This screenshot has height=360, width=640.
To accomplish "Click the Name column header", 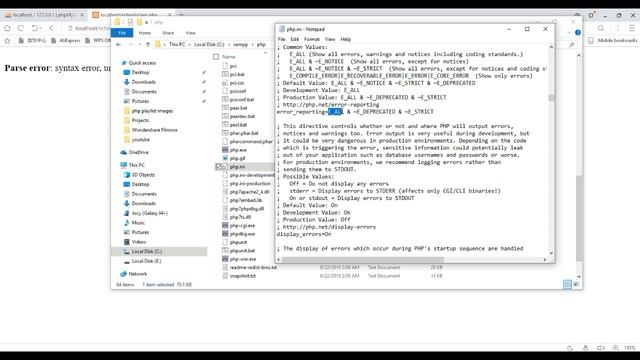I will coord(229,57).
